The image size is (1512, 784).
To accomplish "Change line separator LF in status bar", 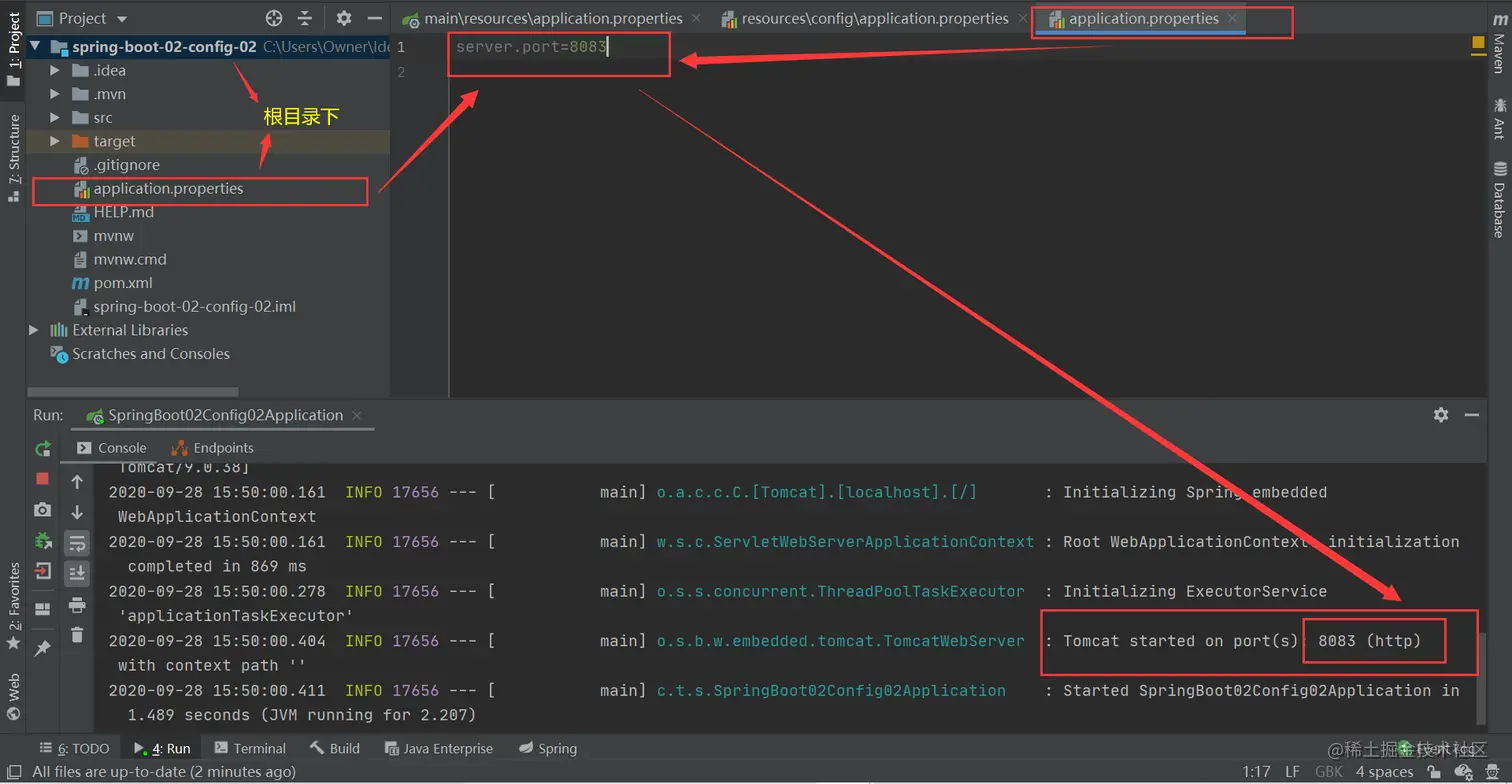I will [x=1292, y=772].
